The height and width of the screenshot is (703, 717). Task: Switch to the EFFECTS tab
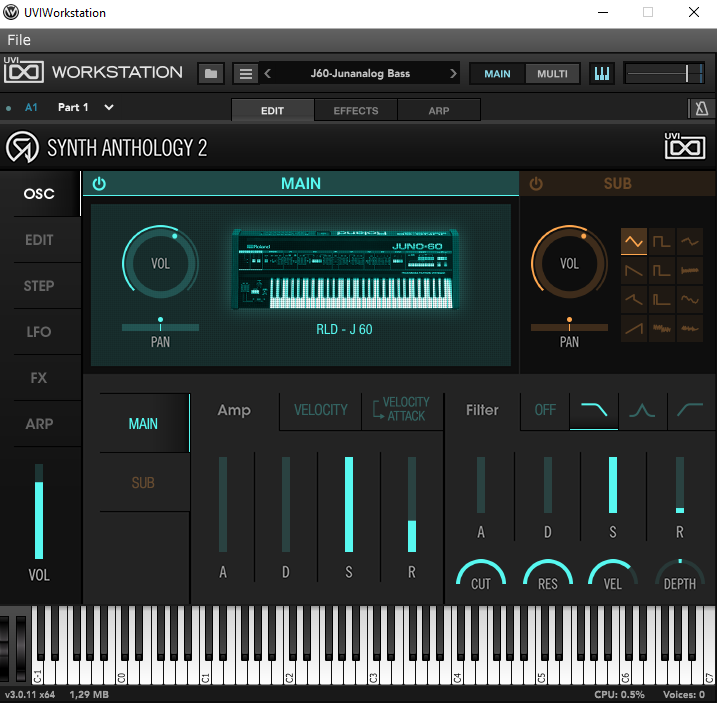356,110
